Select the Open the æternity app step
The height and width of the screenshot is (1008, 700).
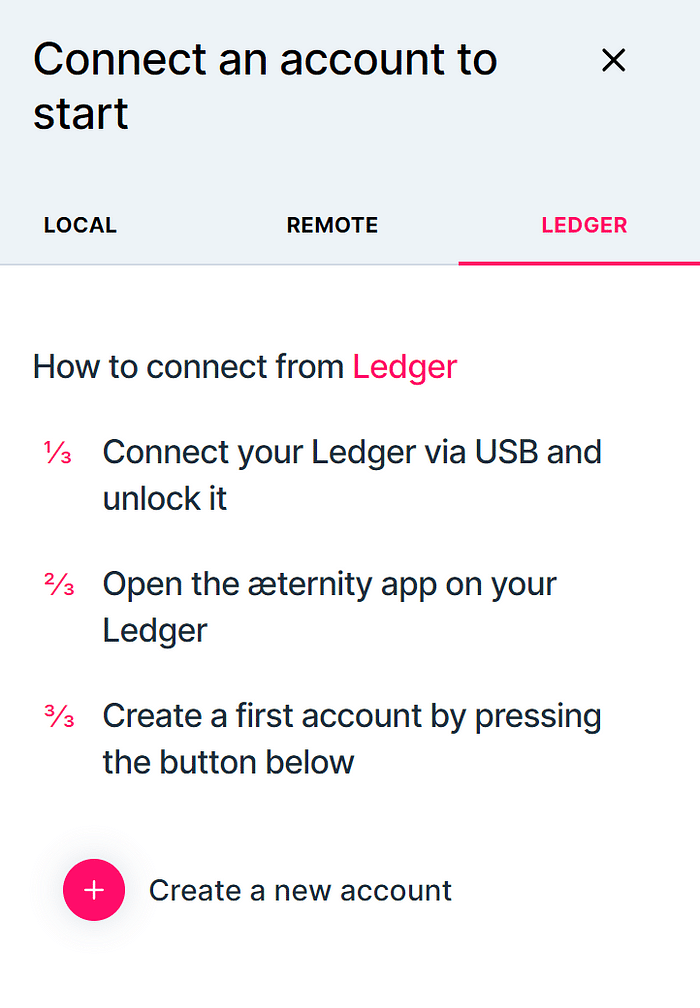330,606
